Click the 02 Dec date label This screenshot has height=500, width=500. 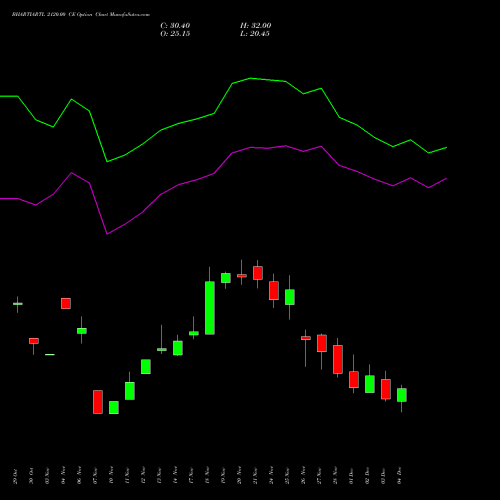367,476
